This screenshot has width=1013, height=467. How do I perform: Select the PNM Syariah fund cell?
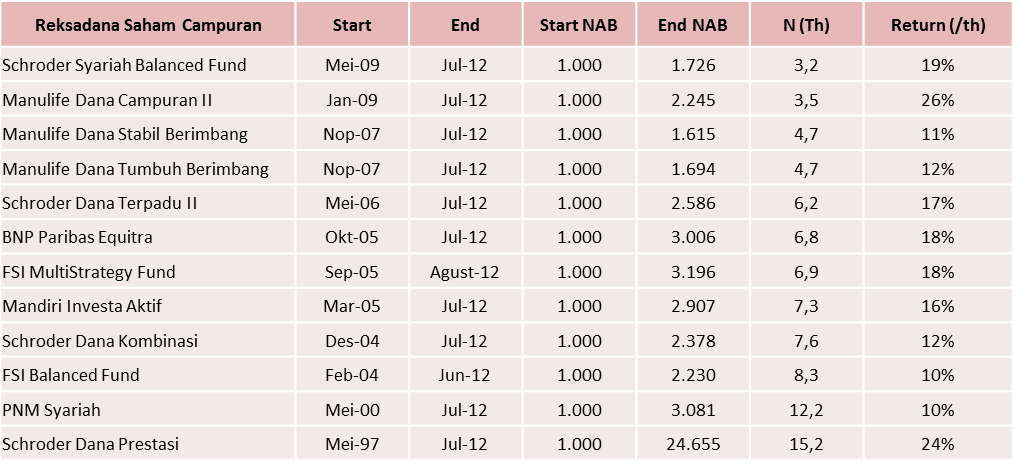point(52,410)
